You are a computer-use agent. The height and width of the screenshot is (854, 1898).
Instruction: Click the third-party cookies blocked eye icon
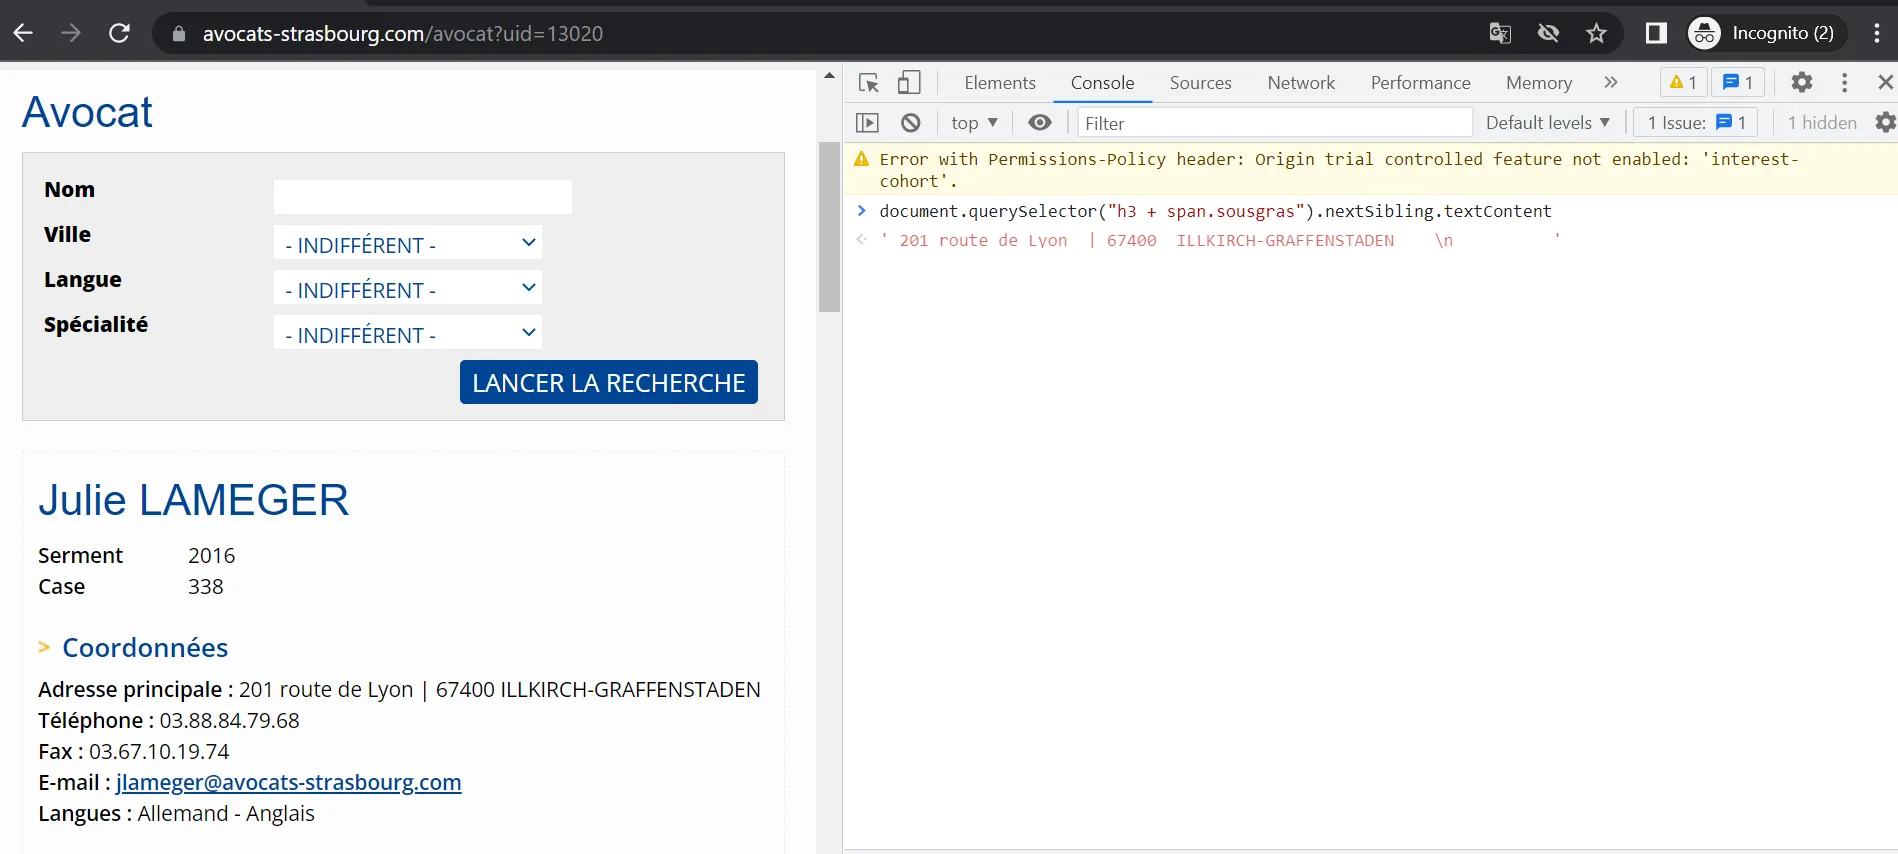(1548, 33)
